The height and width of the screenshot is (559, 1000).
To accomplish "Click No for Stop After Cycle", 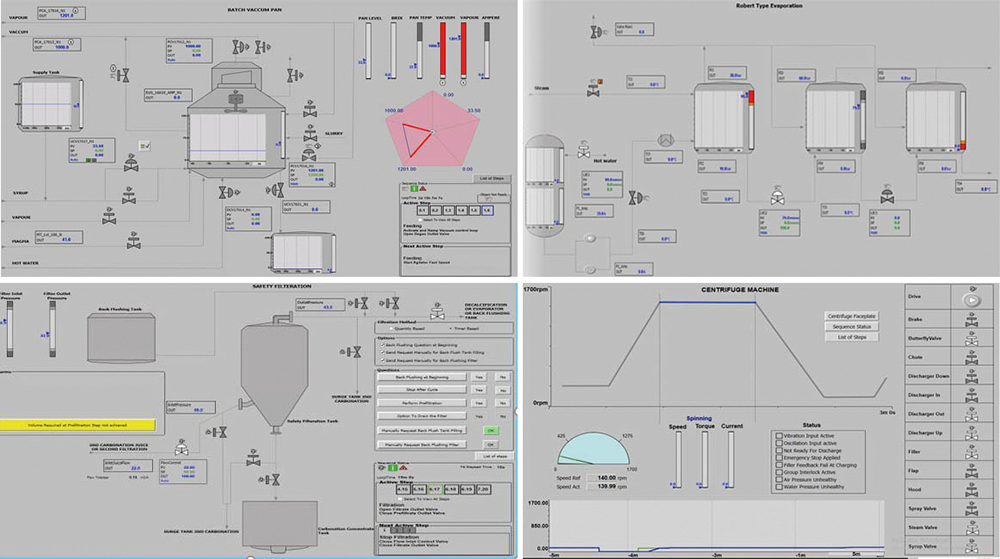I will pos(503,390).
